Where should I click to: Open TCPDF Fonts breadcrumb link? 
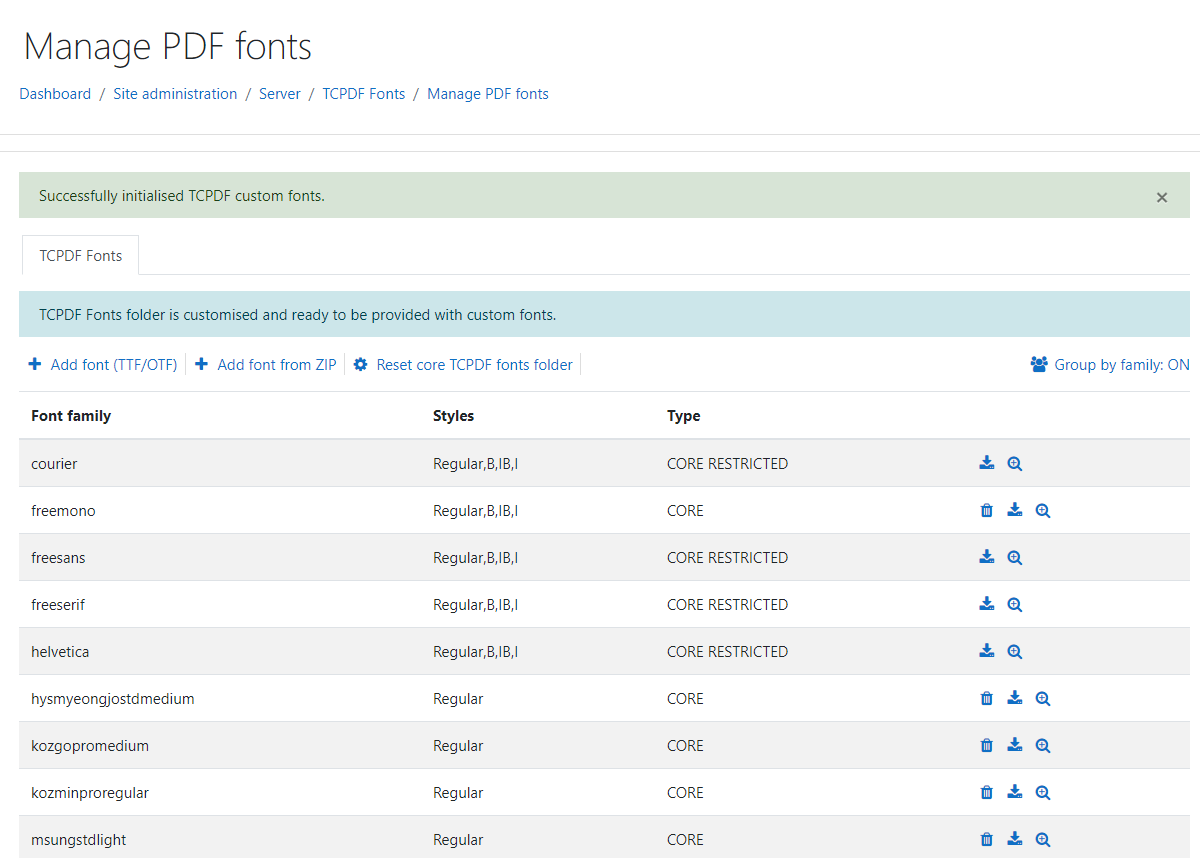[364, 94]
